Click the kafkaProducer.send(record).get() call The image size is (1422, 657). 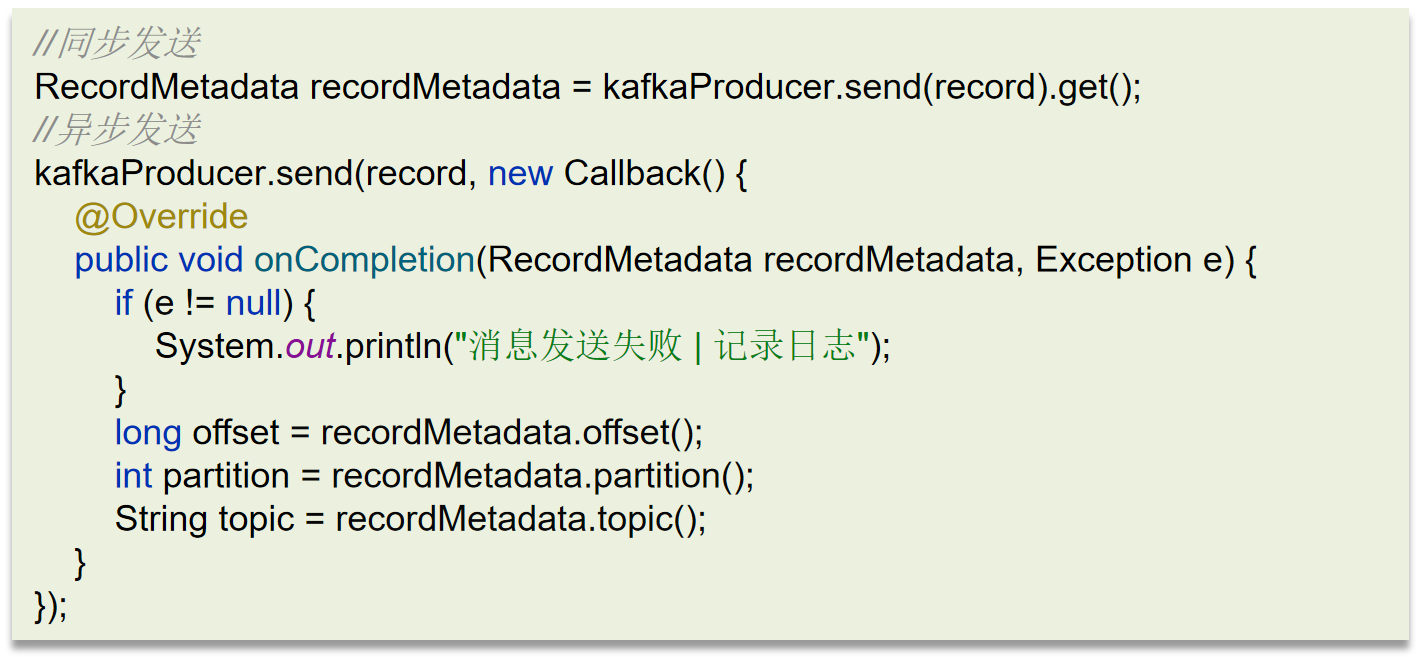(872, 88)
